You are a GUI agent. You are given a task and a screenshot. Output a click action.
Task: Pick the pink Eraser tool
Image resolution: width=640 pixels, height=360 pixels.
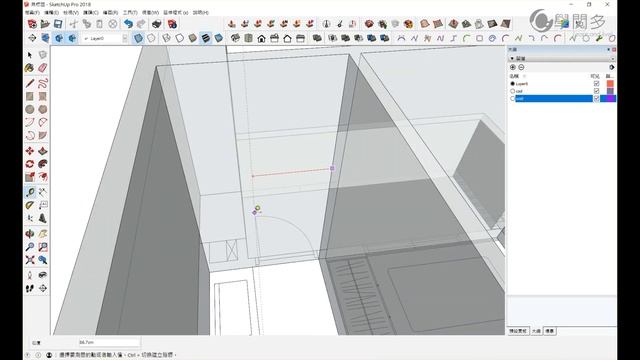pos(42,68)
